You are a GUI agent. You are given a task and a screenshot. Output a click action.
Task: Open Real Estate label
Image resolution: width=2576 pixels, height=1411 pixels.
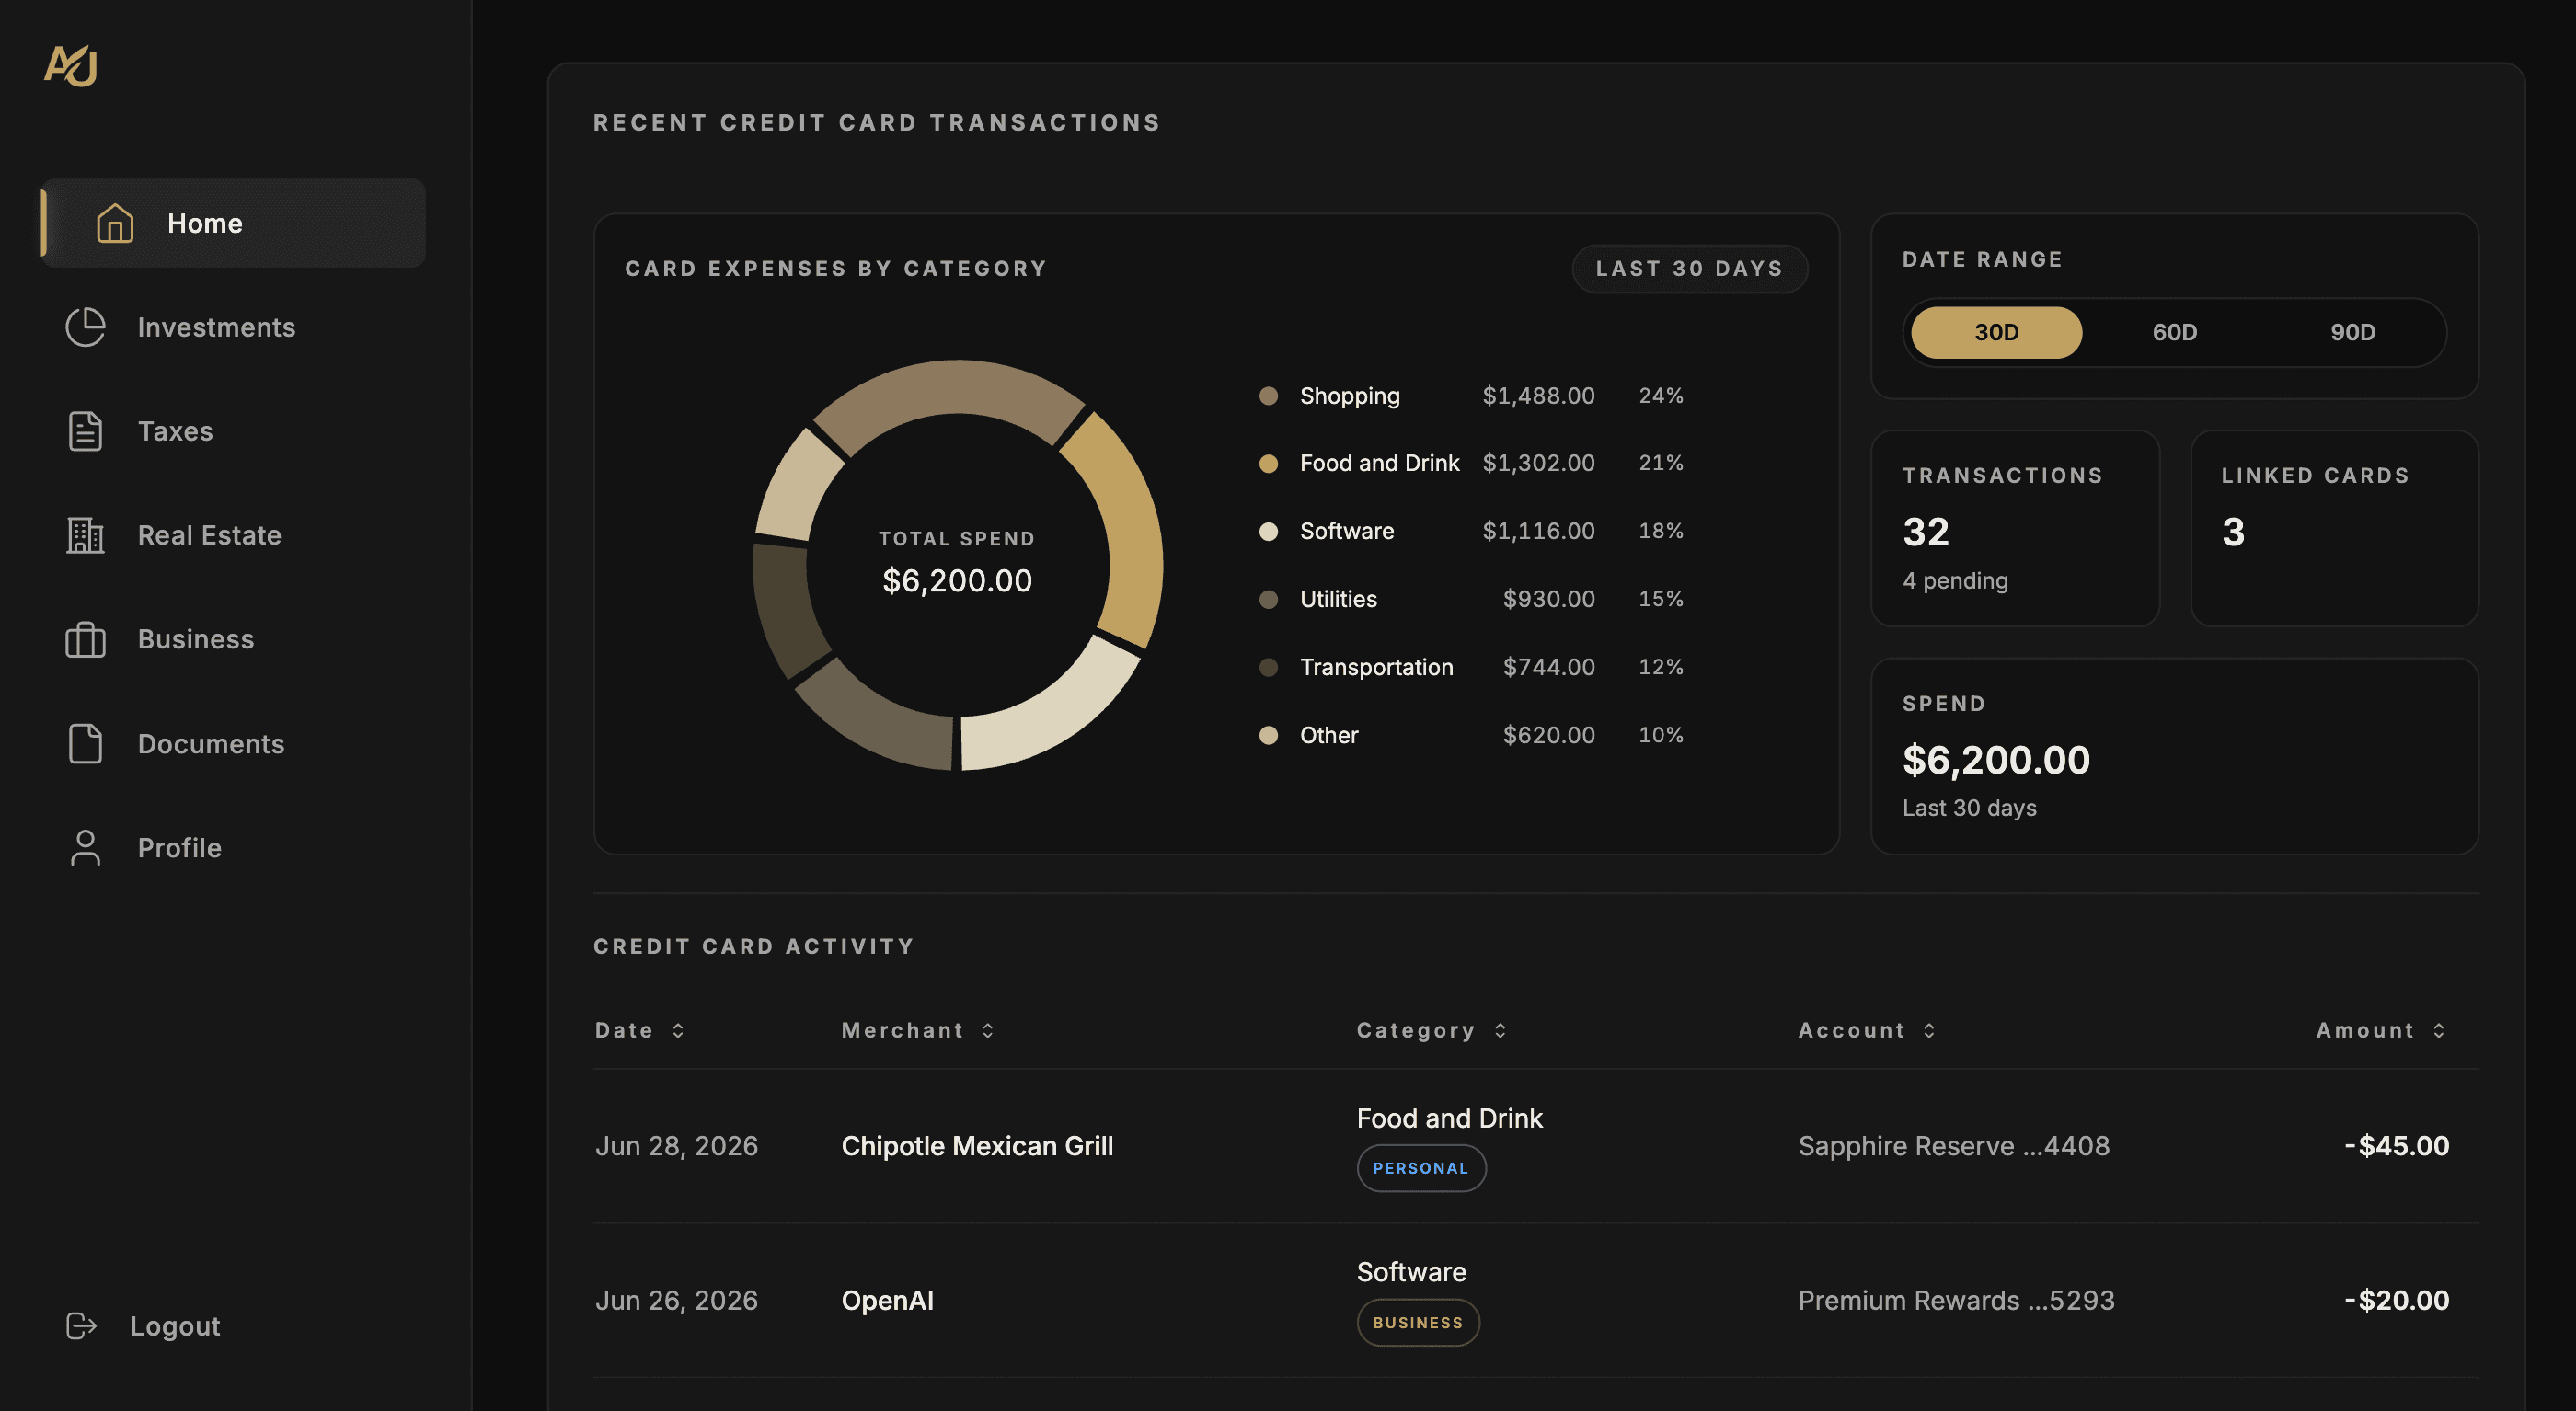209,535
